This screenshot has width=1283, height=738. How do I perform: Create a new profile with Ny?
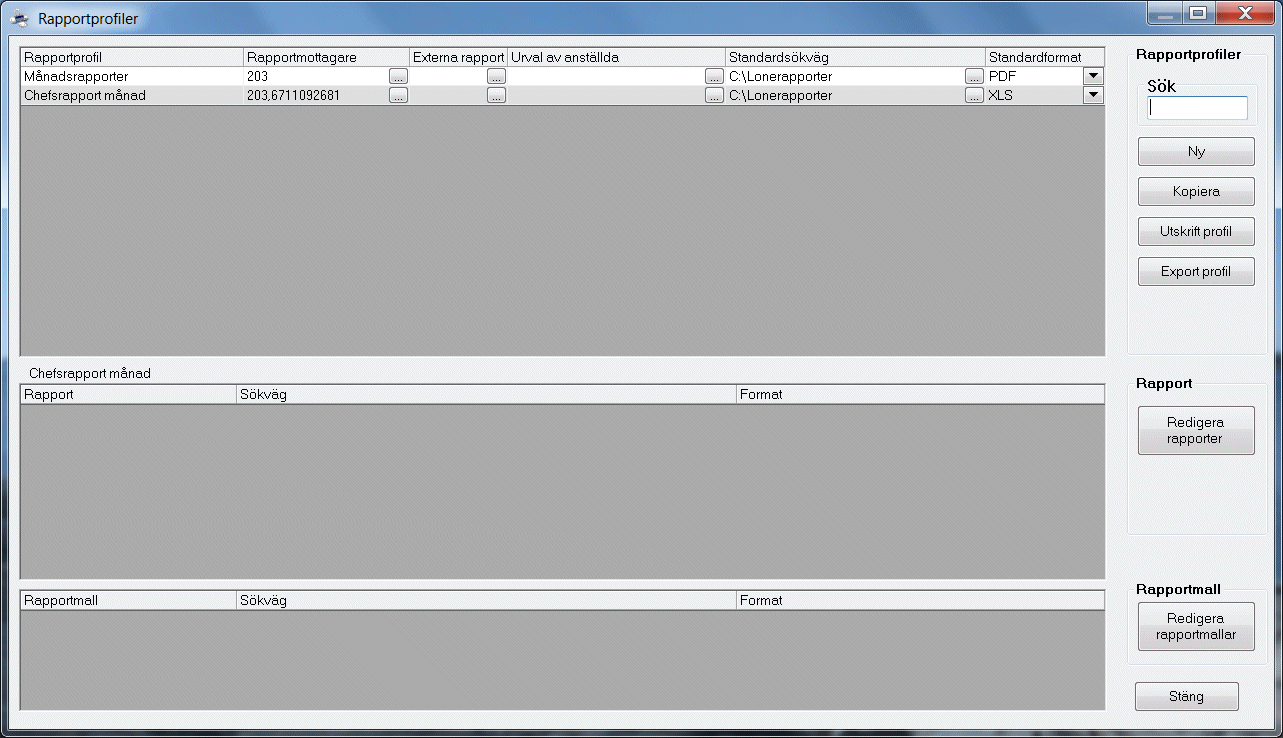pos(1196,152)
